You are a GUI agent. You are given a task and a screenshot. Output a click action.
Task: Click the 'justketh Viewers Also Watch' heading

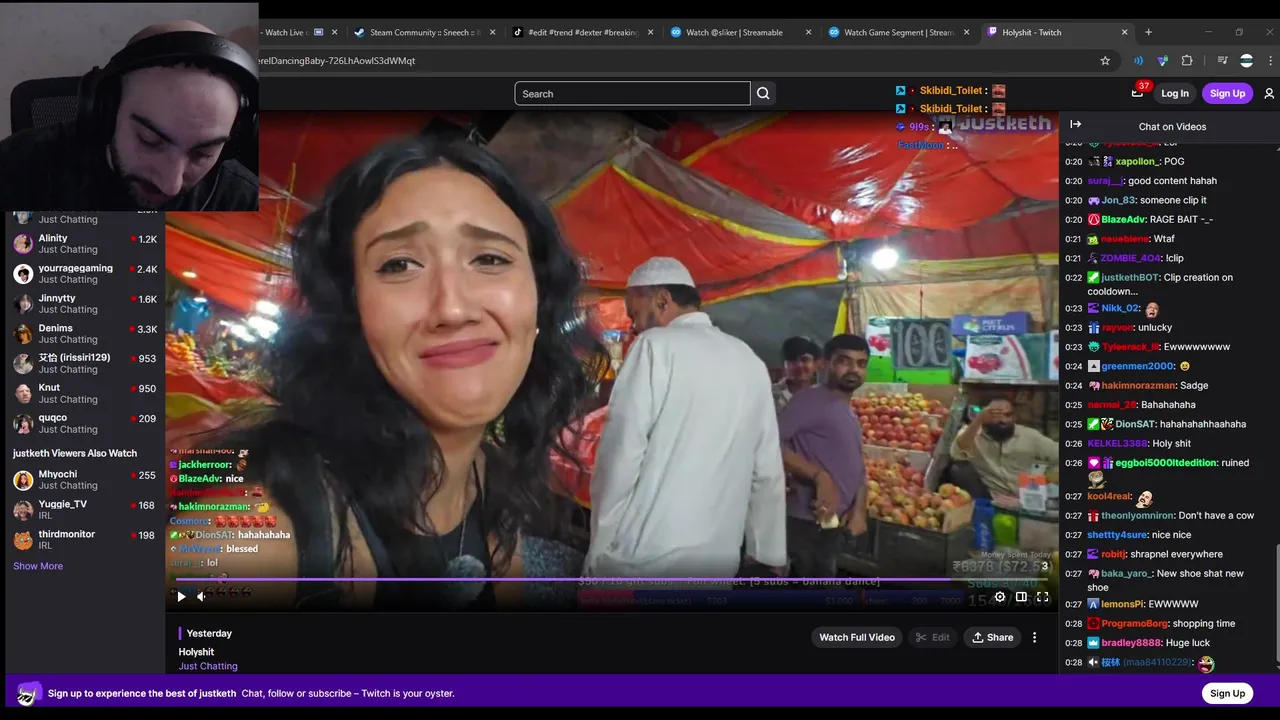click(75, 453)
